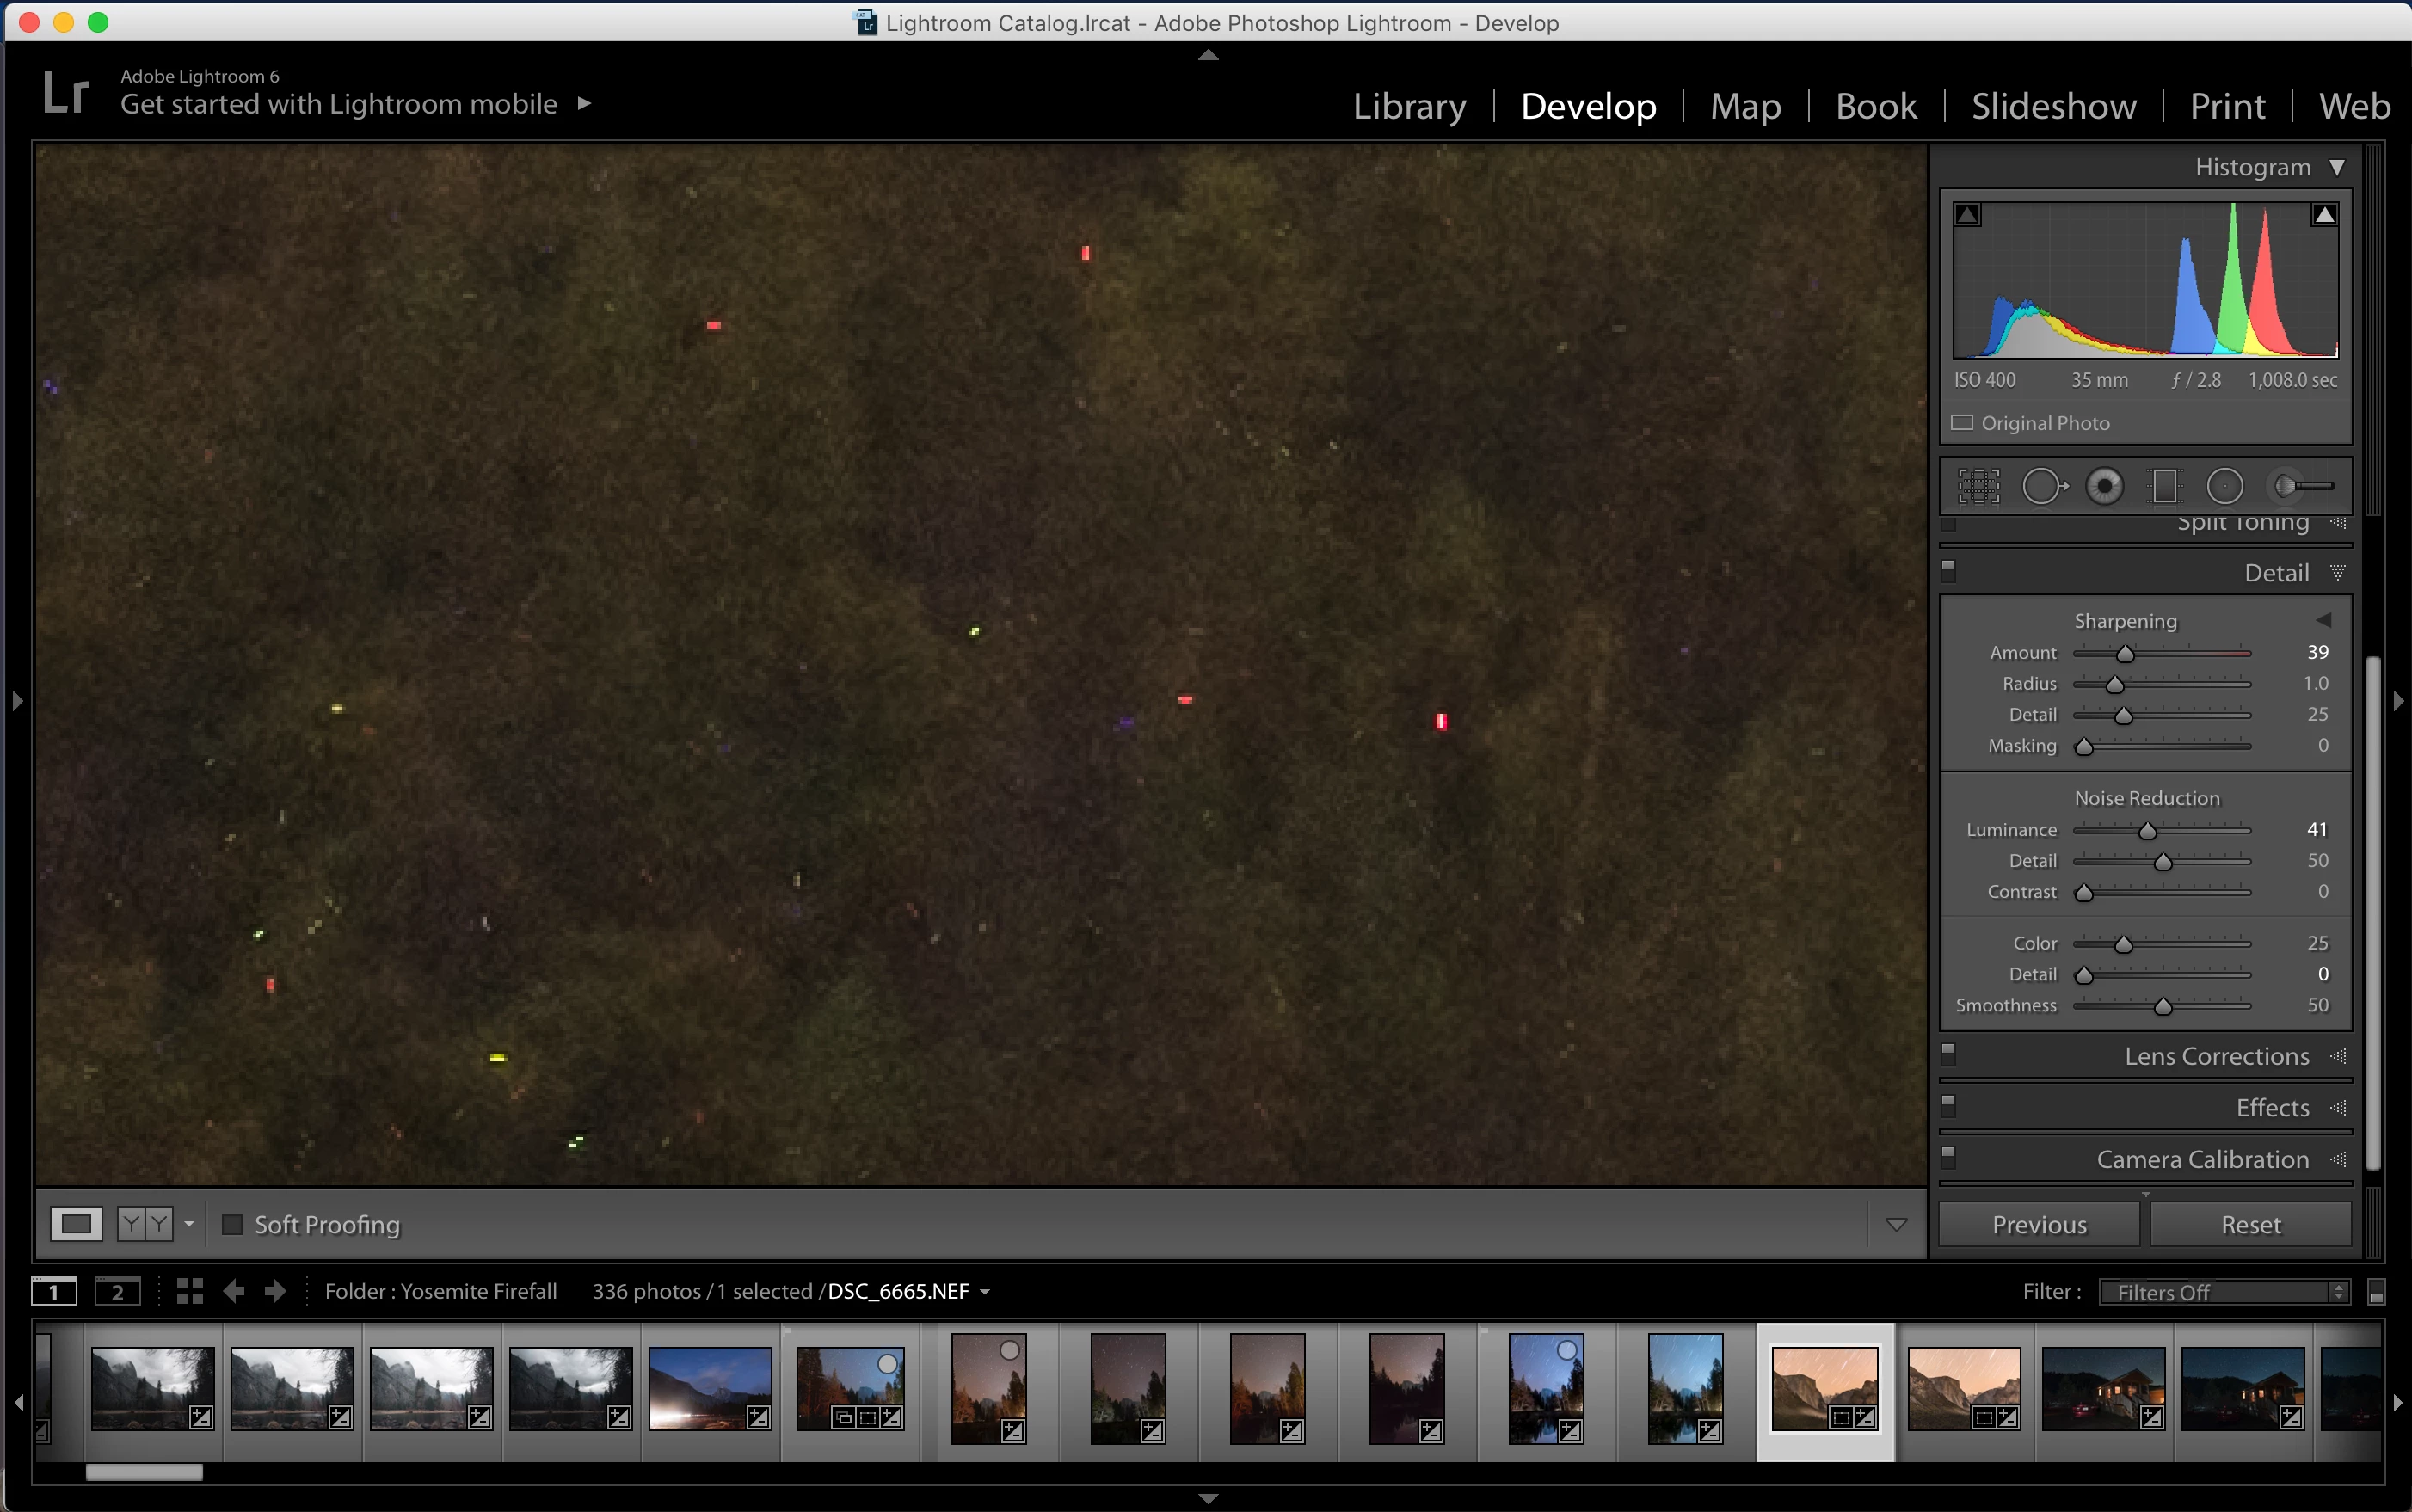Viewport: 2412px width, 1512px height.
Task: Click the Reset button
Action: (2250, 1225)
